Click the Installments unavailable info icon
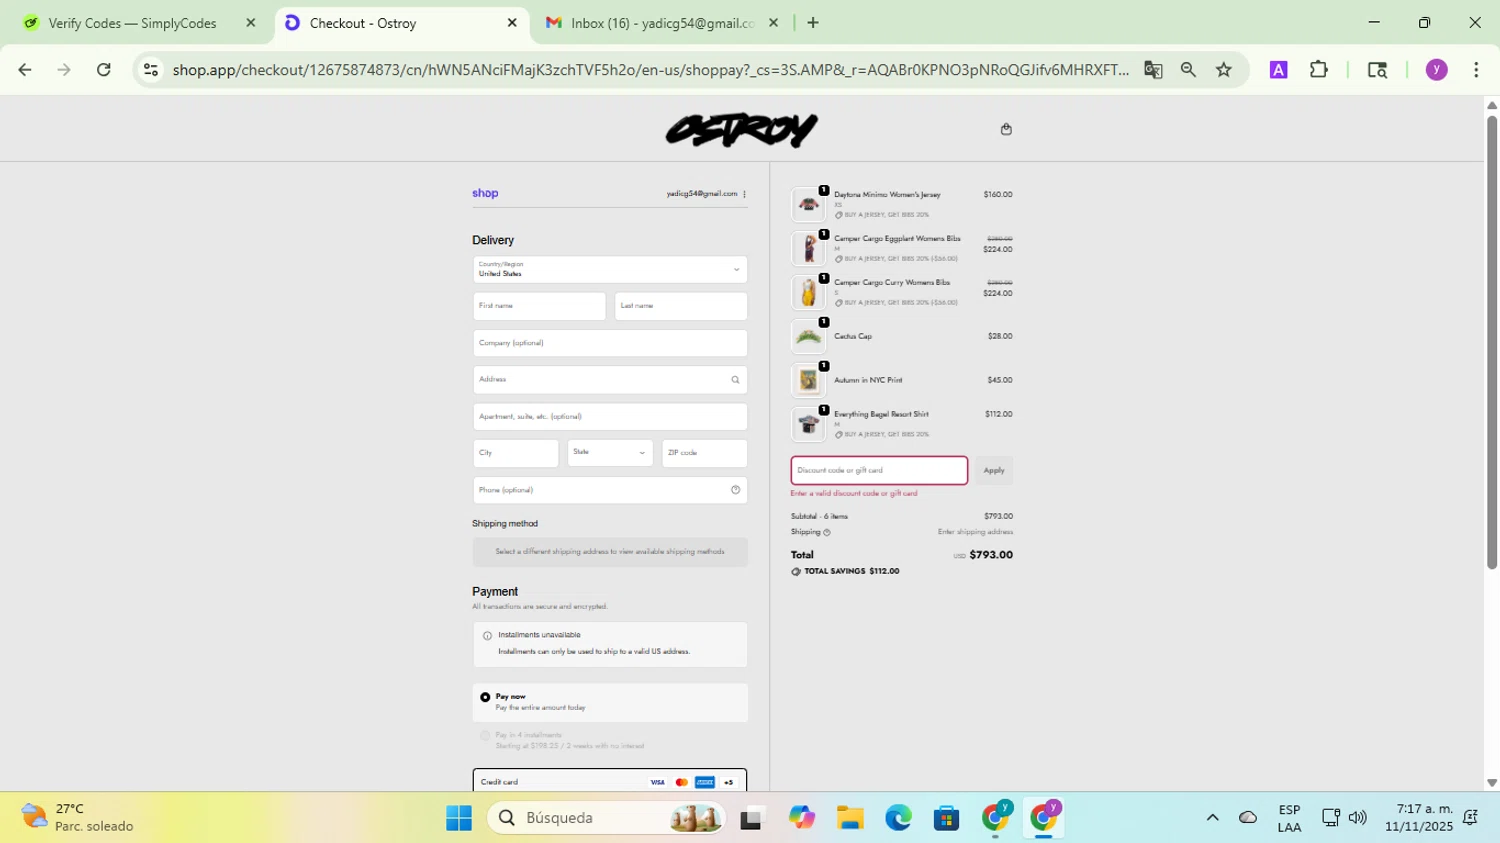The width and height of the screenshot is (1500, 843). point(487,635)
